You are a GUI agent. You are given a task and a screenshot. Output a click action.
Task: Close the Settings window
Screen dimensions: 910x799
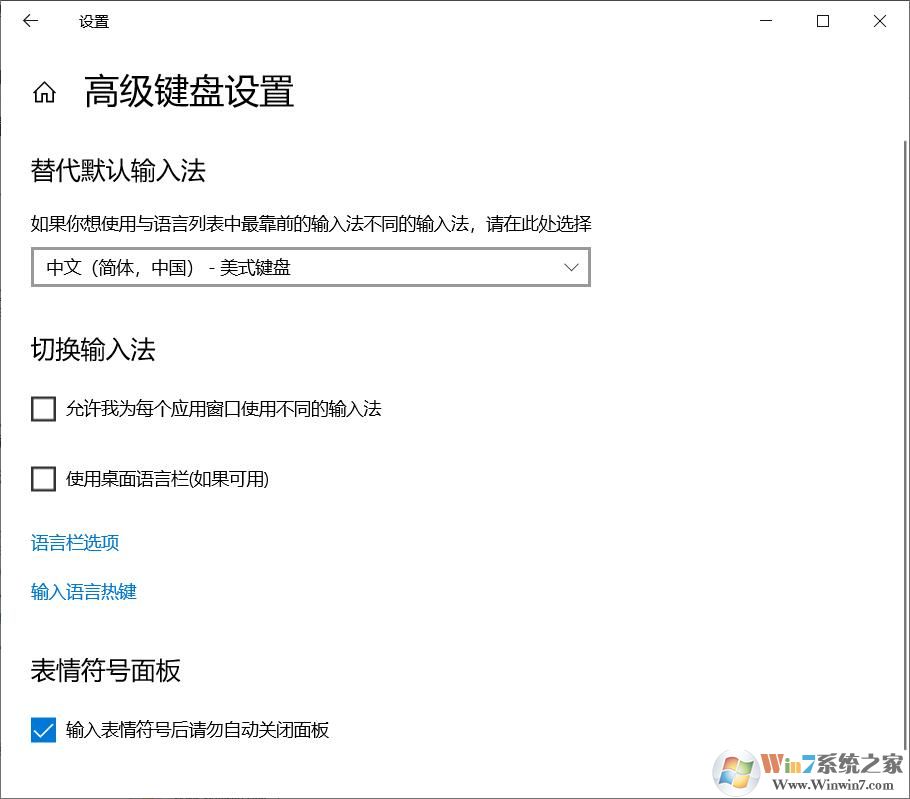pyautogui.click(x=879, y=20)
